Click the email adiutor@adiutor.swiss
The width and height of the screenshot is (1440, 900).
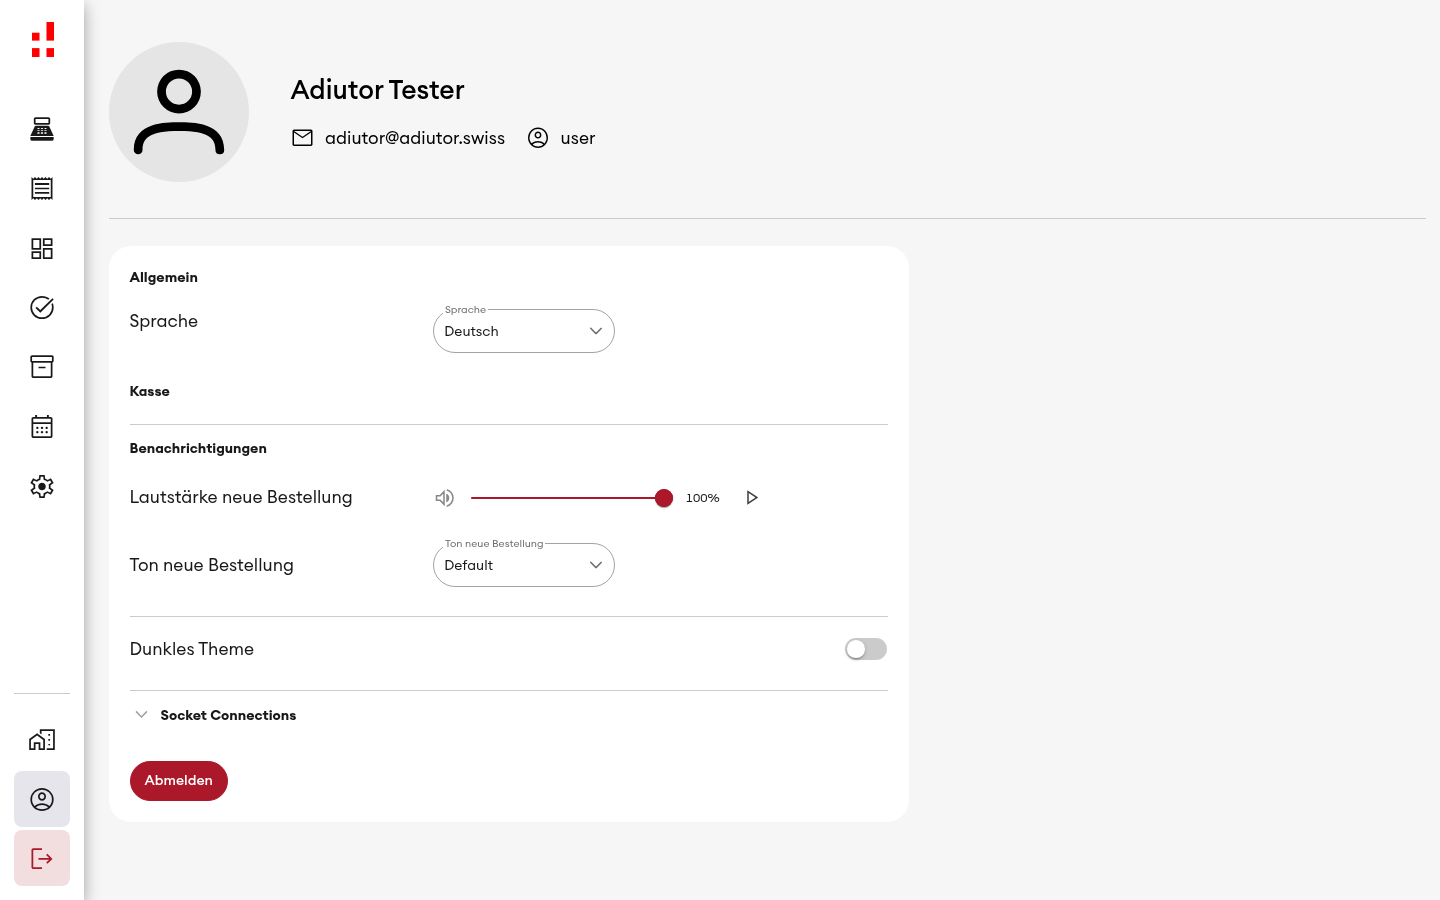pyautogui.click(x=415, y=138)
